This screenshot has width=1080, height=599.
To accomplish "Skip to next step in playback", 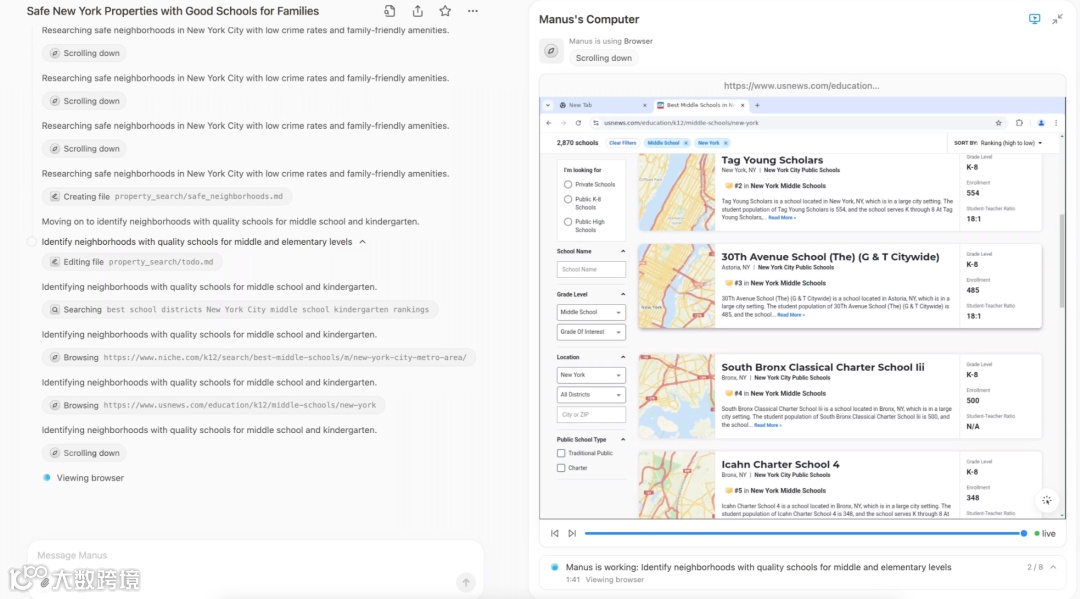I will (572, 534).
